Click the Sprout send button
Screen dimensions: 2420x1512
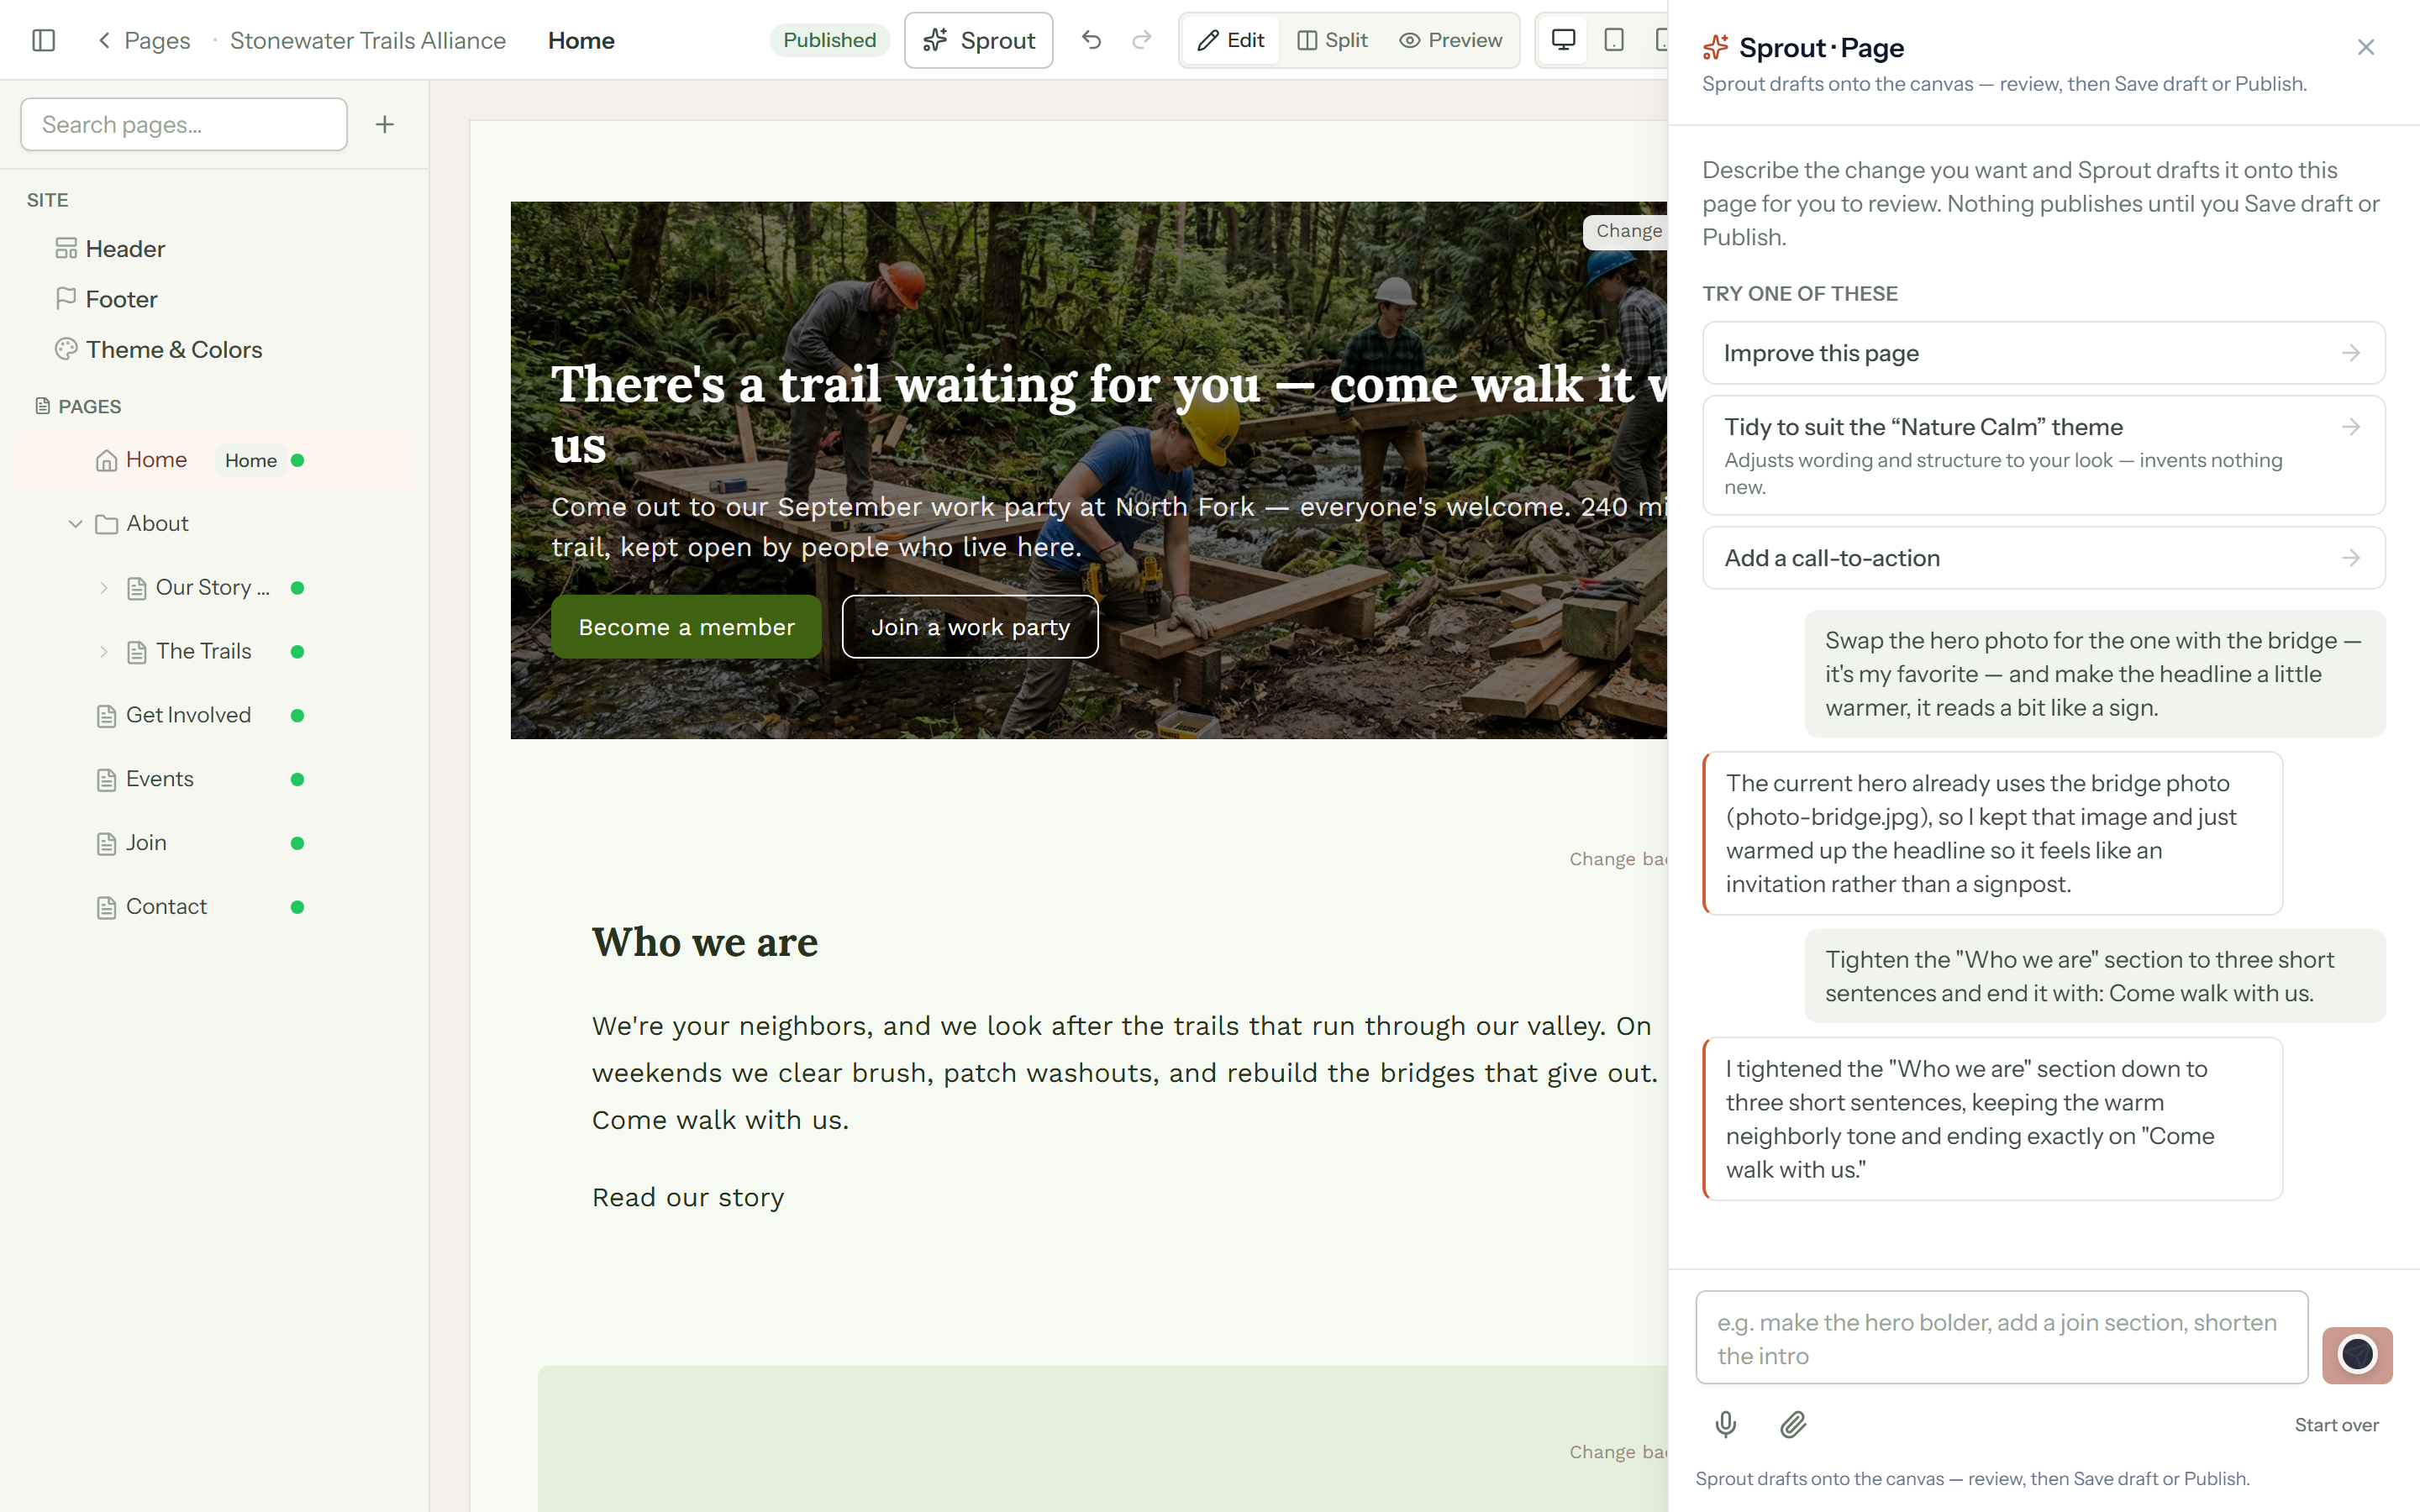pos(2357,1355)
